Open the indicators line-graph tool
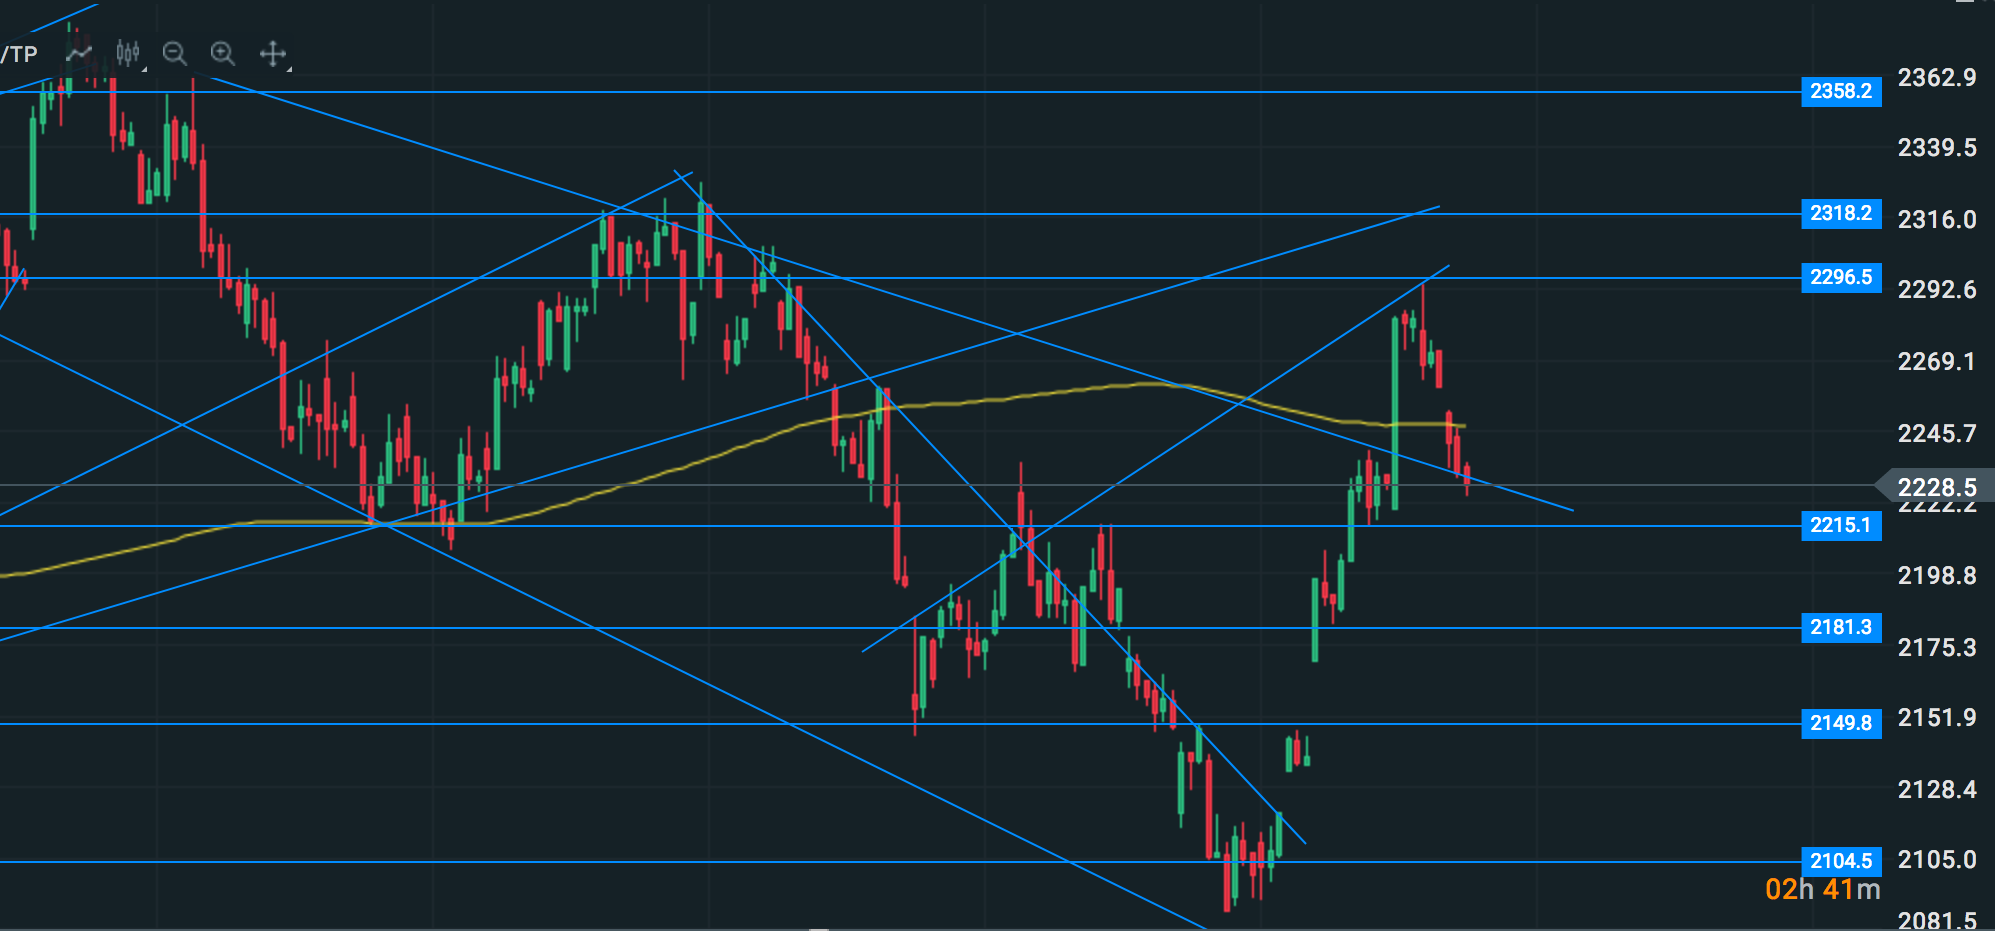The height and width of the screenshot is (931, 1995). (79, 53)
